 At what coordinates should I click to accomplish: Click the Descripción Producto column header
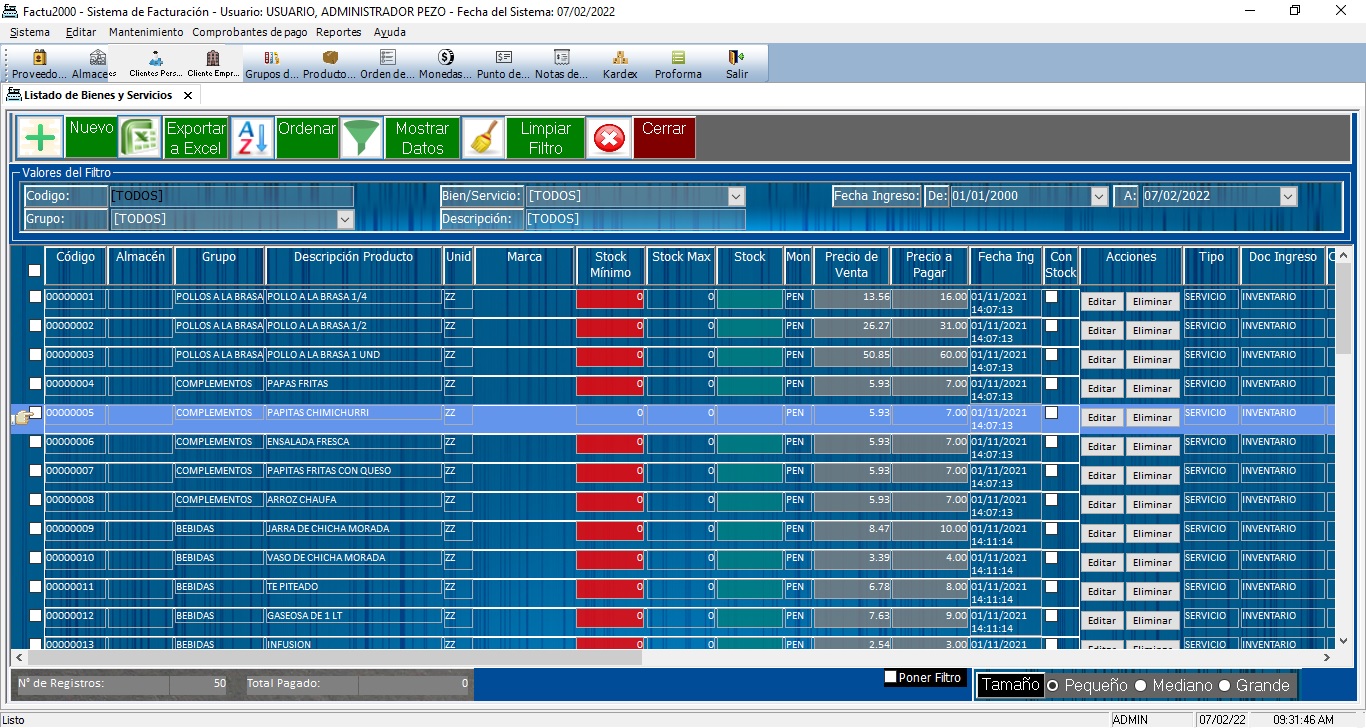tap(354, 265)
